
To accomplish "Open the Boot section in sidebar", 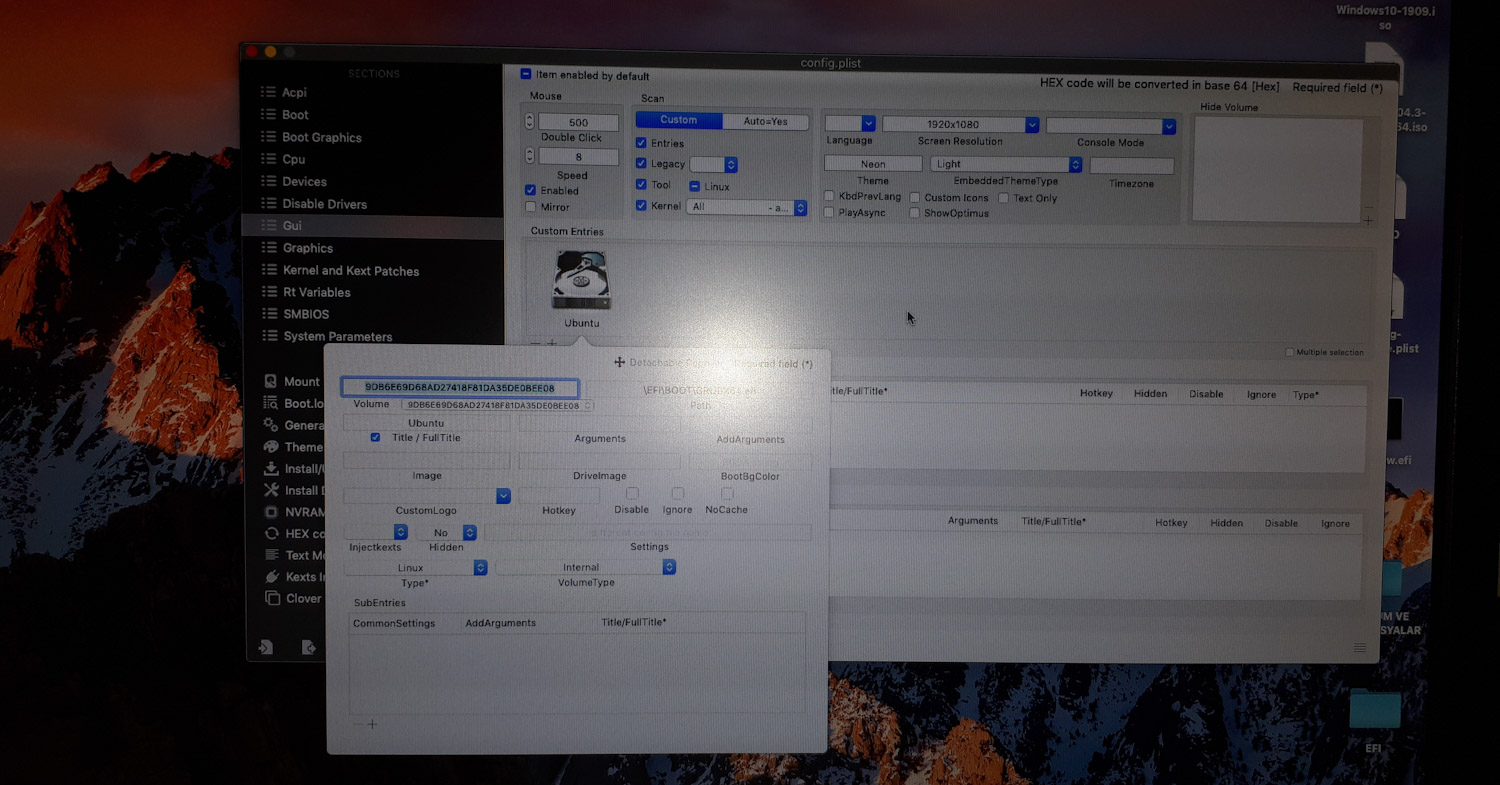I will click(x=295, y=115).
